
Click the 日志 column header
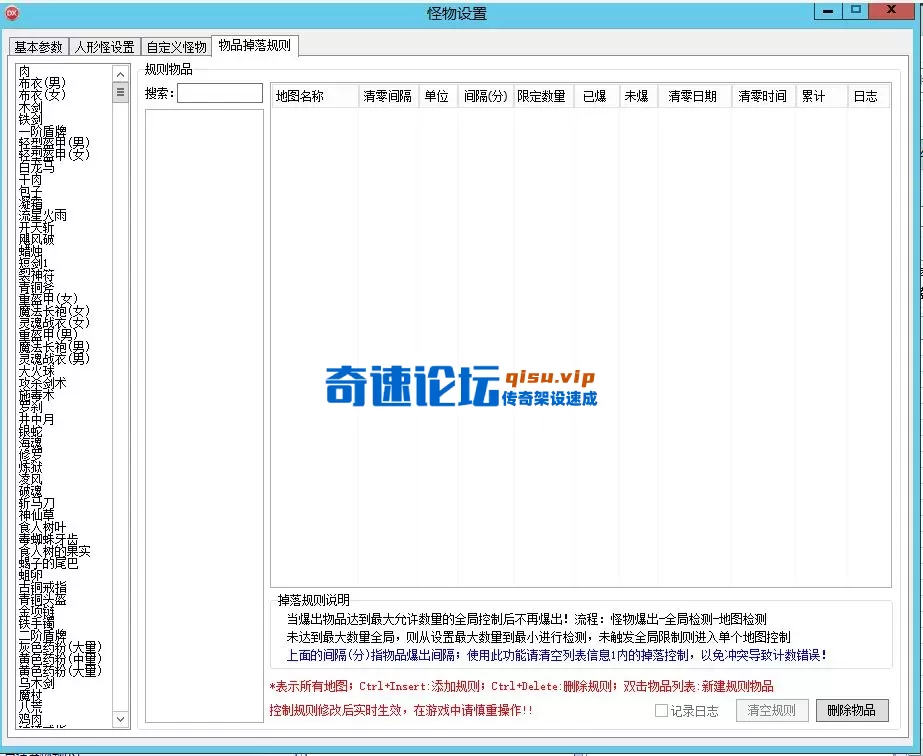866,96
